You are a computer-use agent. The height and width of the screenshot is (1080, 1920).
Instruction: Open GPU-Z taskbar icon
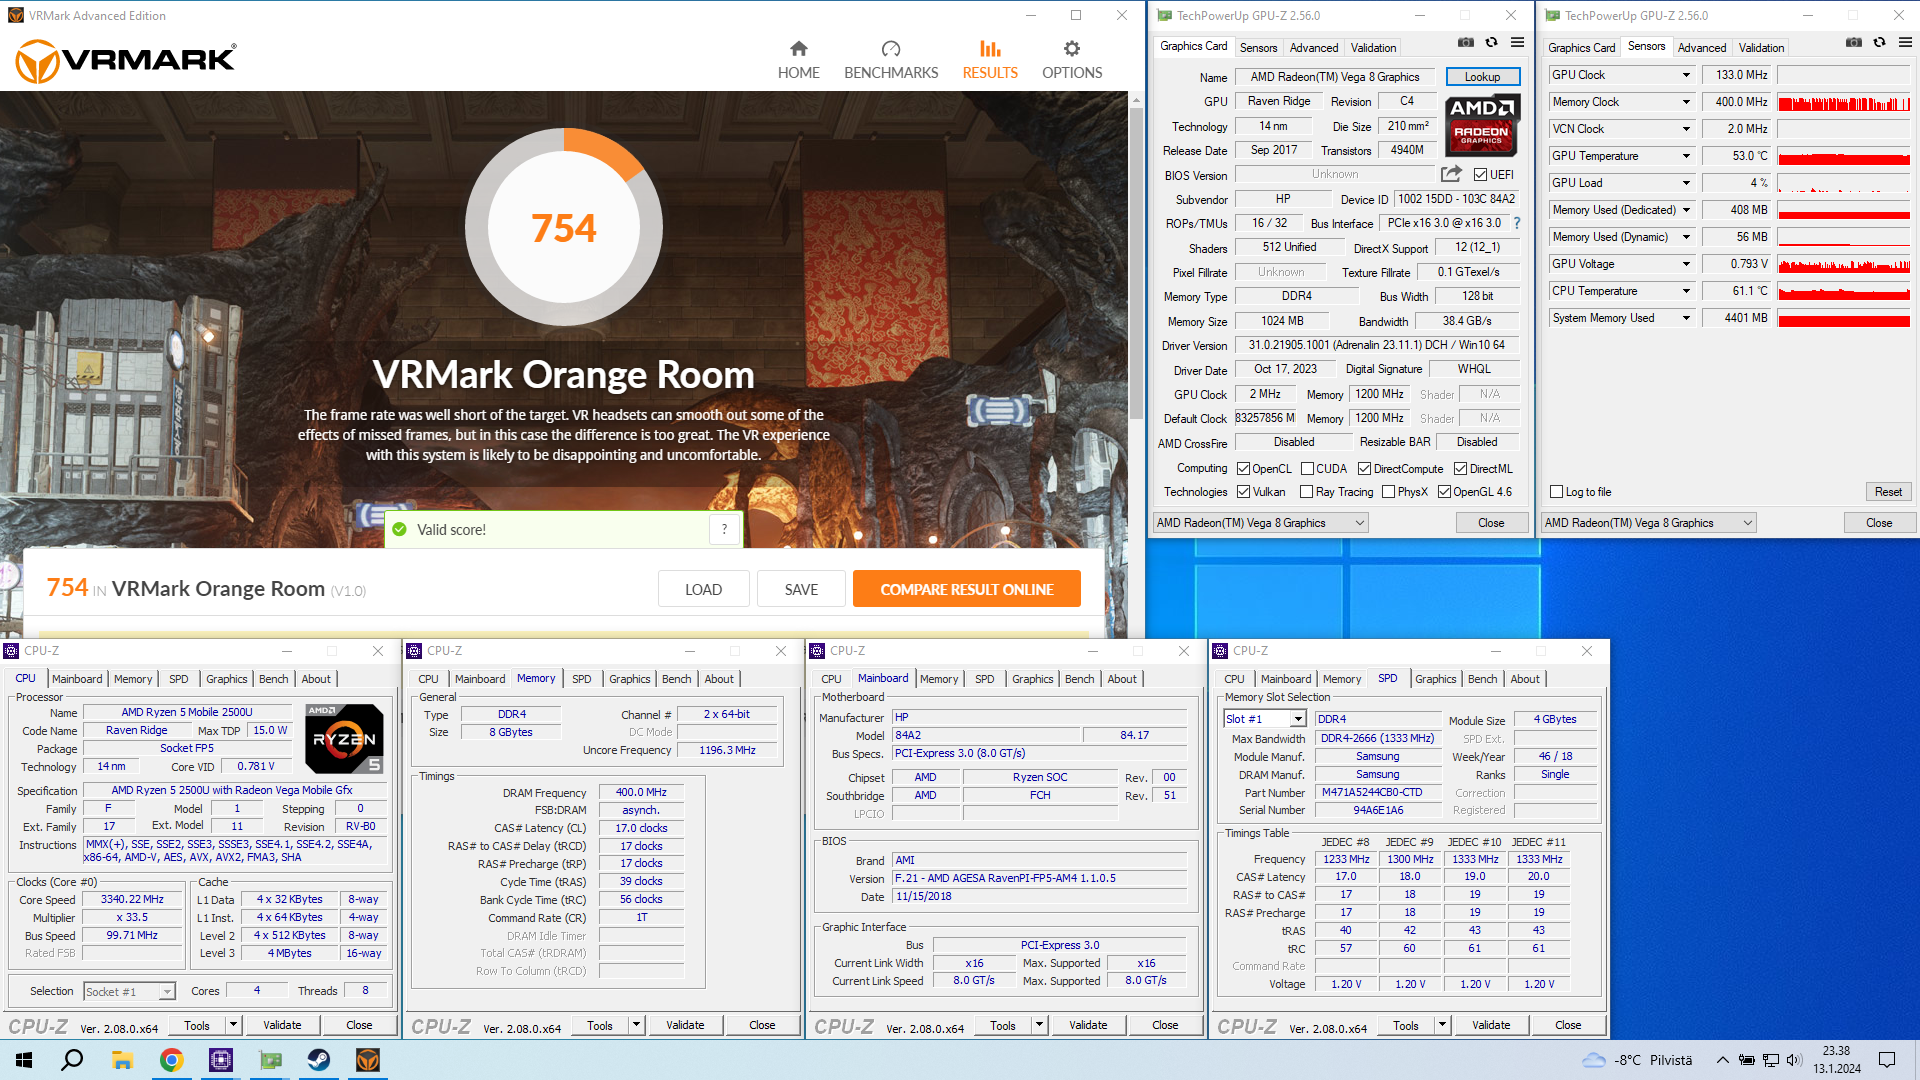(x=270, y=1060)
